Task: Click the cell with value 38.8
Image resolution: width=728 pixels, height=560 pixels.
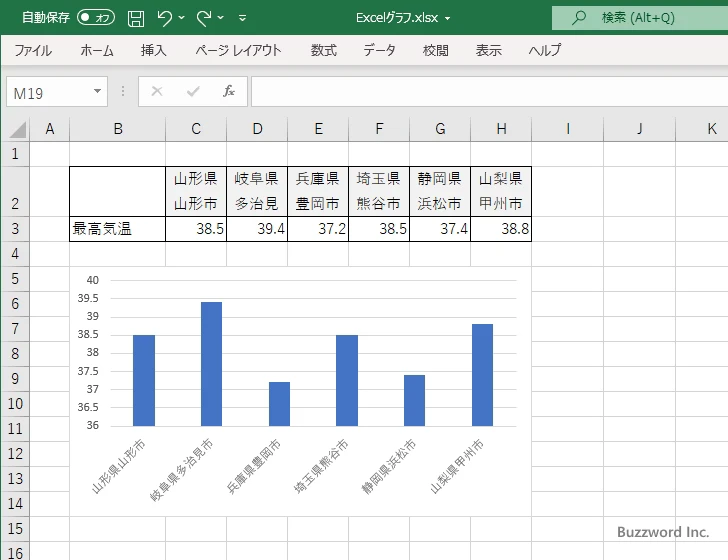Action: click(x=501, y=229)
